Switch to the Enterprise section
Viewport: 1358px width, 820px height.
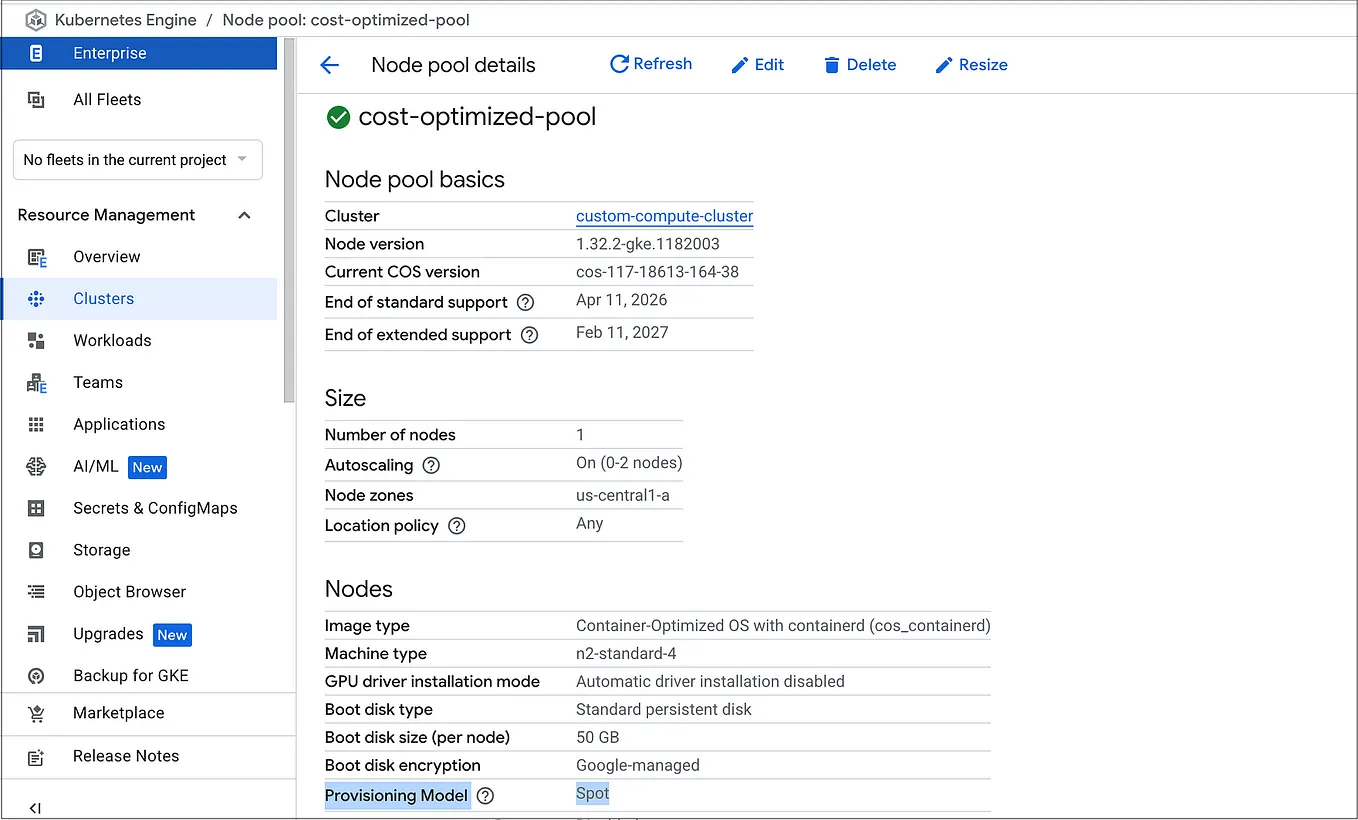click(110, 53)
